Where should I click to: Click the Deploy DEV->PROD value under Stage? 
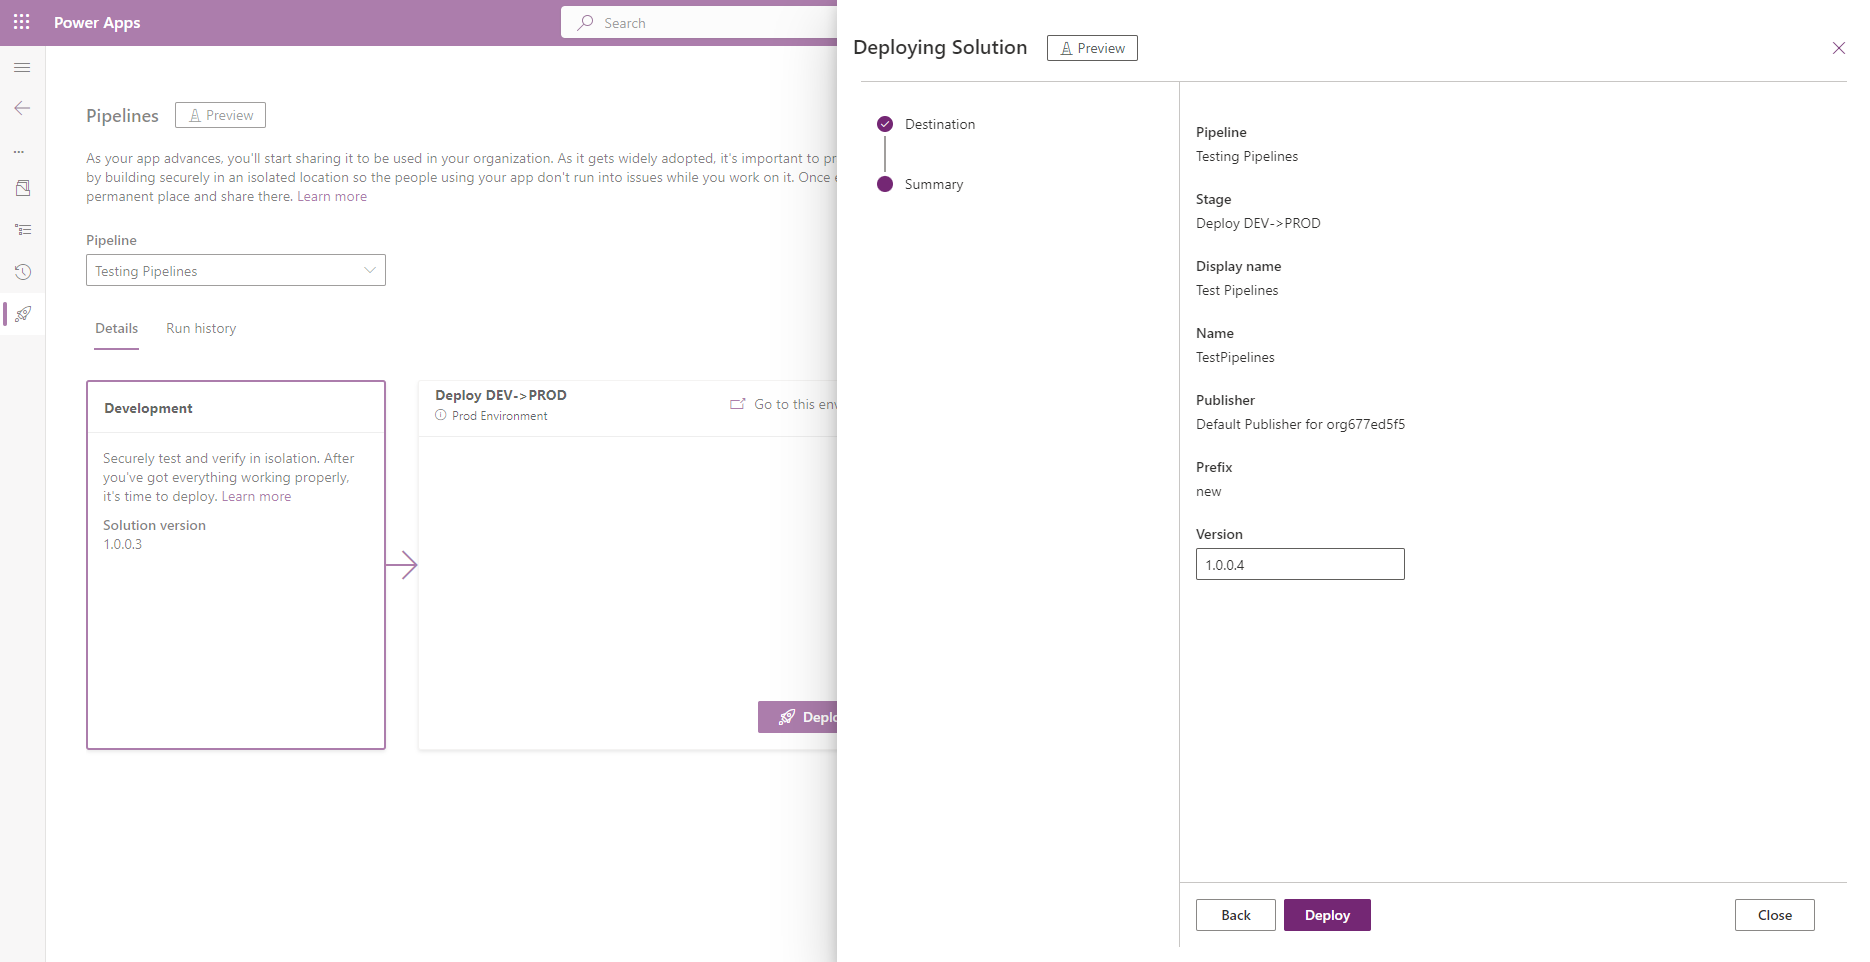tap(1258, 223)
